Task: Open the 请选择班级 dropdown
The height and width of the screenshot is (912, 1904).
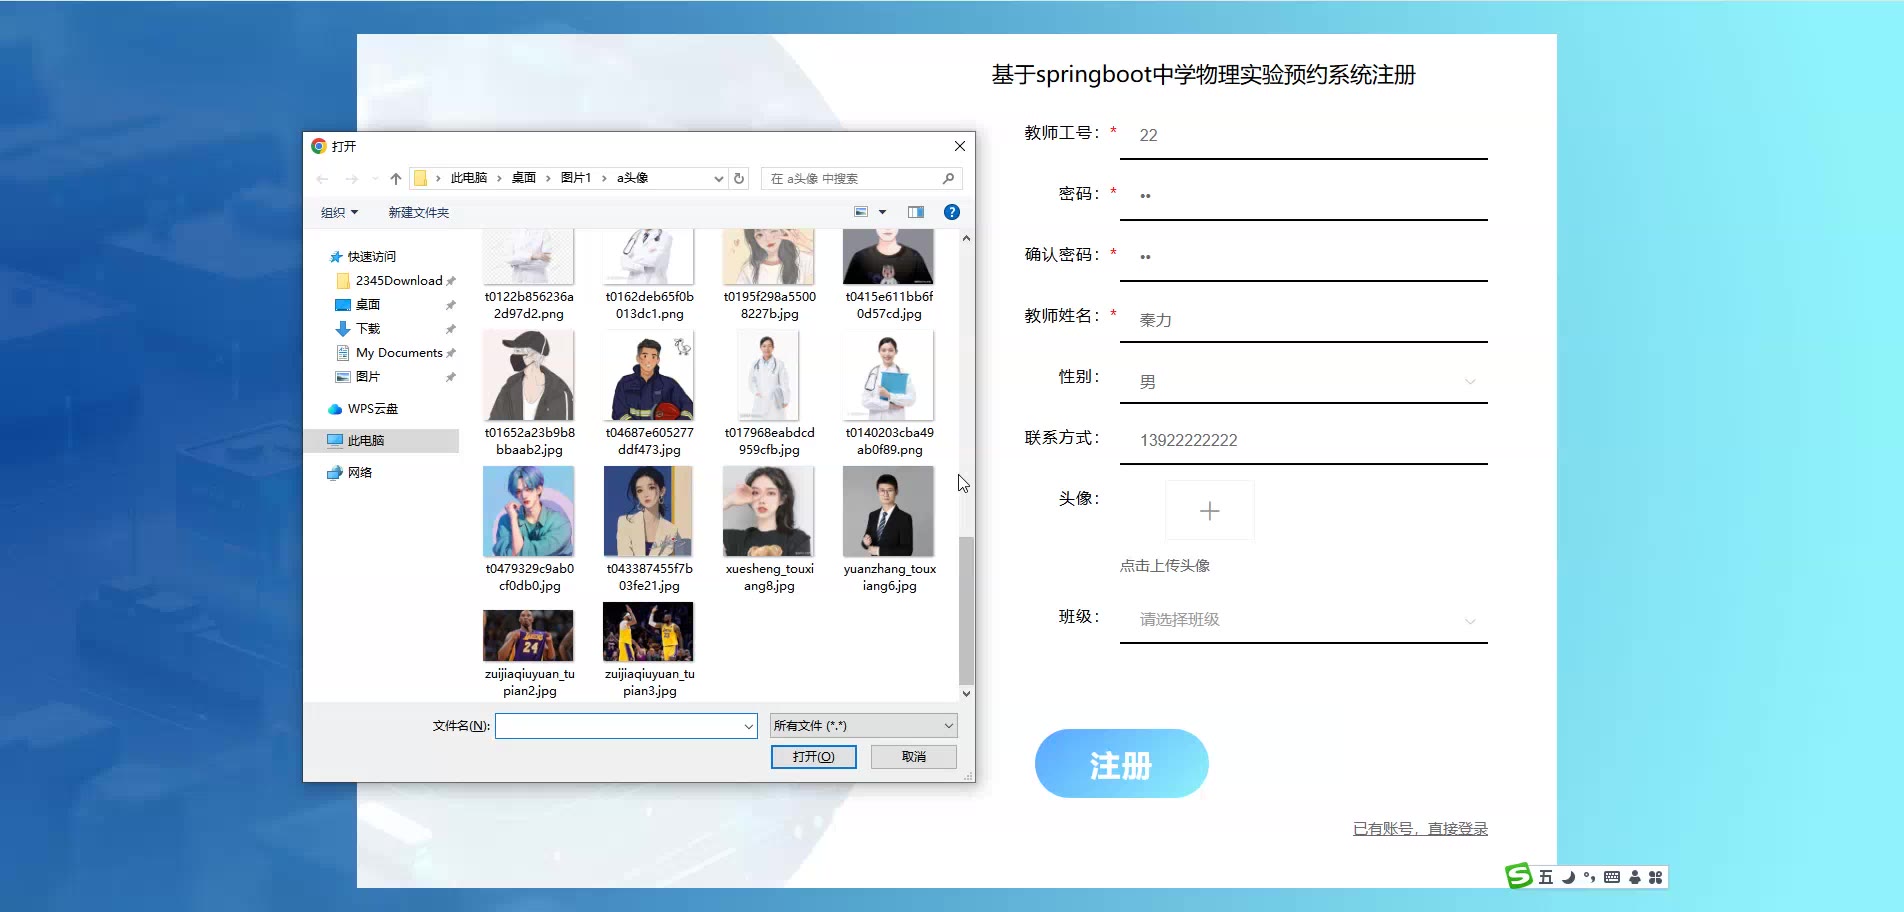Action: click(1304, 619)
